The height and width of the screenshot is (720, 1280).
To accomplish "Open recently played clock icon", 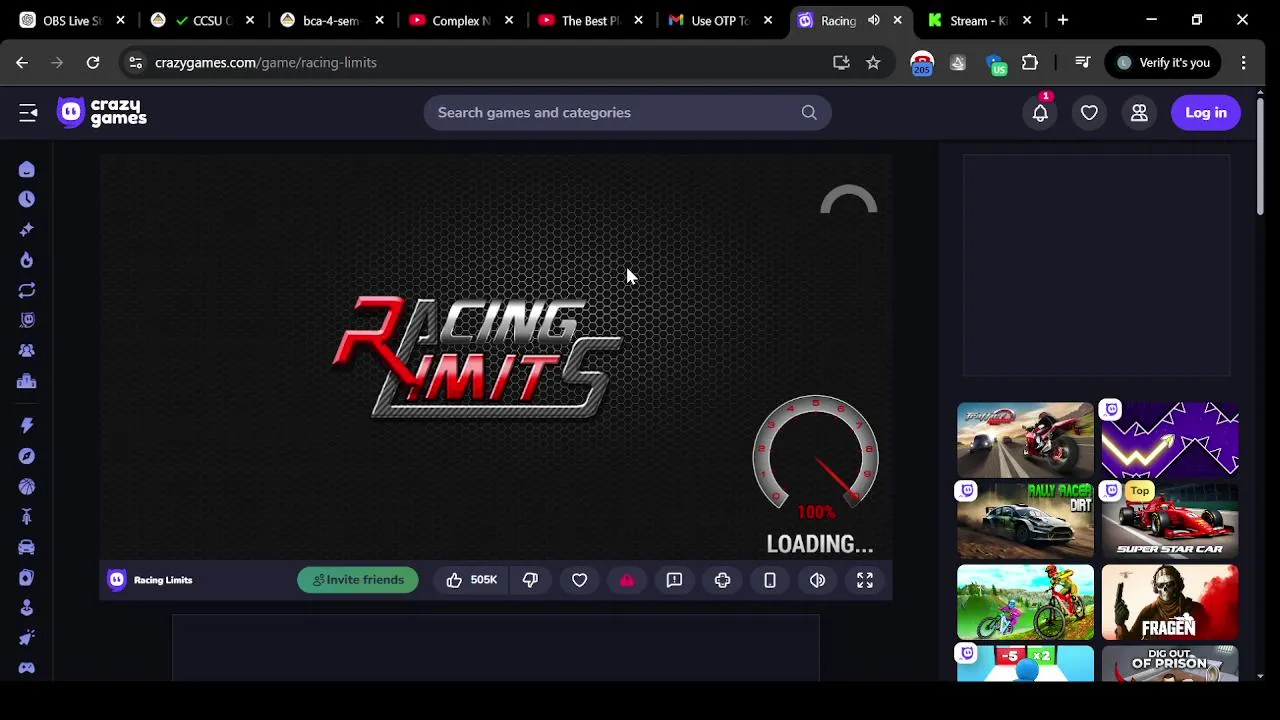I will pos(27,199).
